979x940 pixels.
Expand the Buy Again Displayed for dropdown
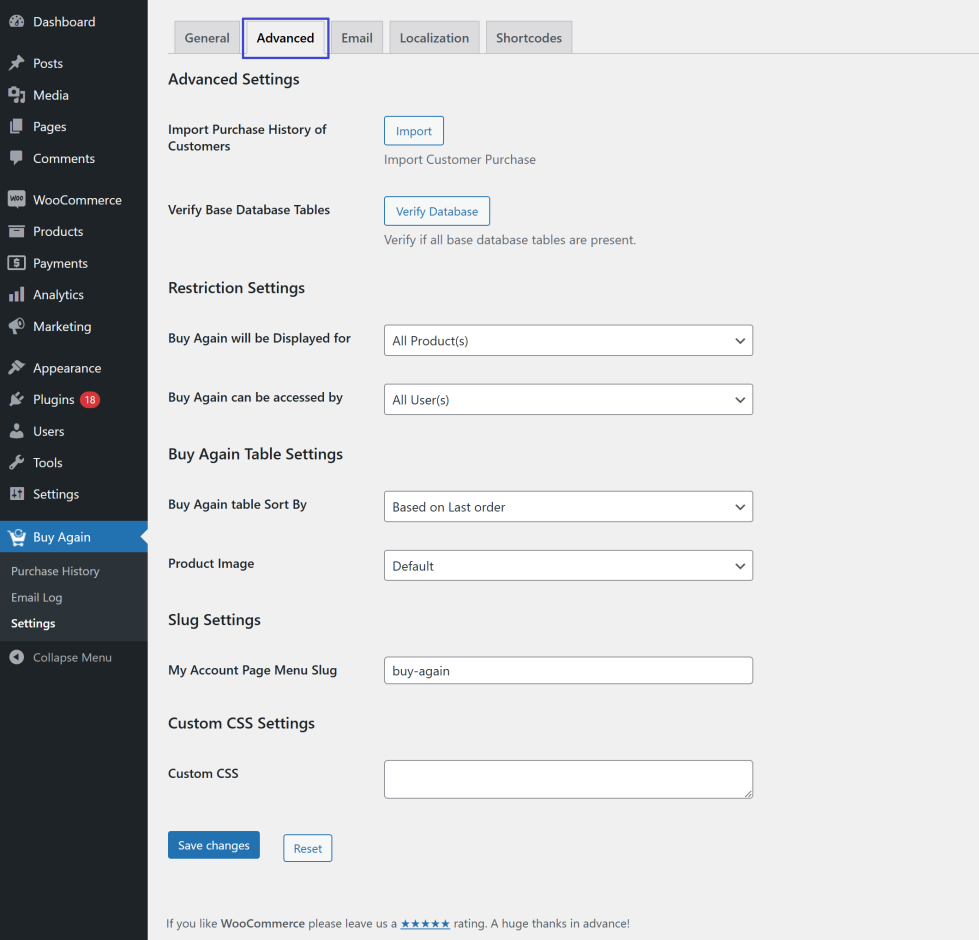coord(568,341)
